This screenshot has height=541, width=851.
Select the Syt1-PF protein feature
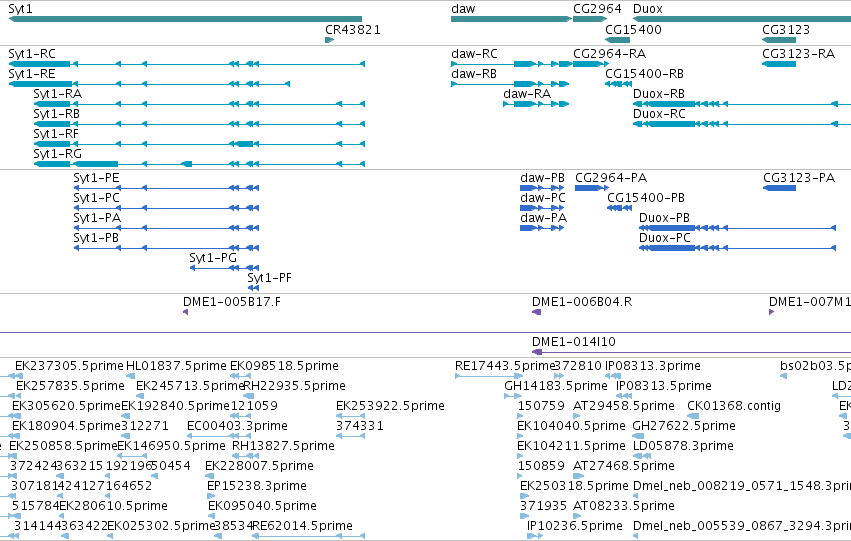253,288
